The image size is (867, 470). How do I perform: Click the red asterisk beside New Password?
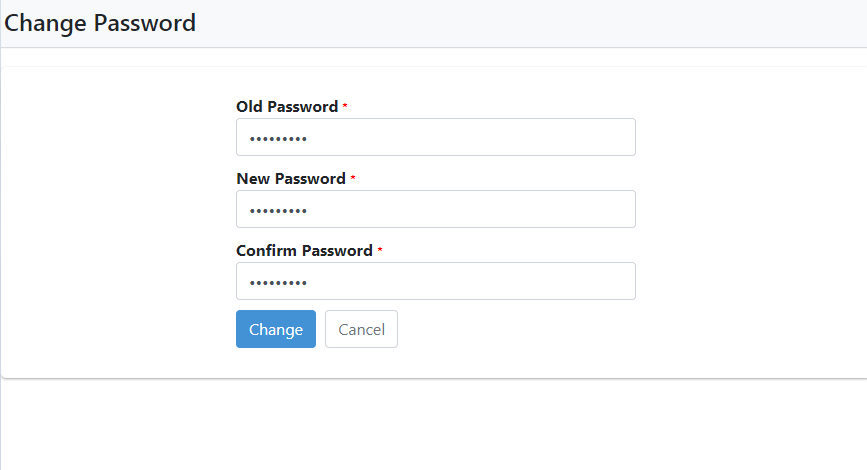[353, 177]
